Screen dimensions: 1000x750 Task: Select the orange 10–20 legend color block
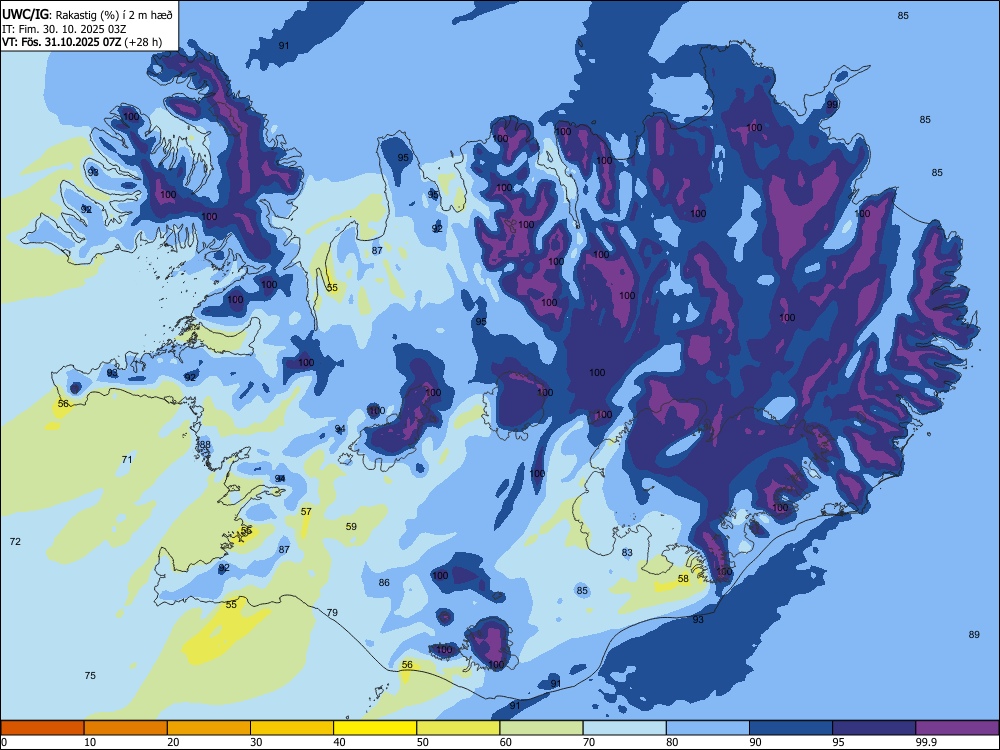tap(126, 728)
